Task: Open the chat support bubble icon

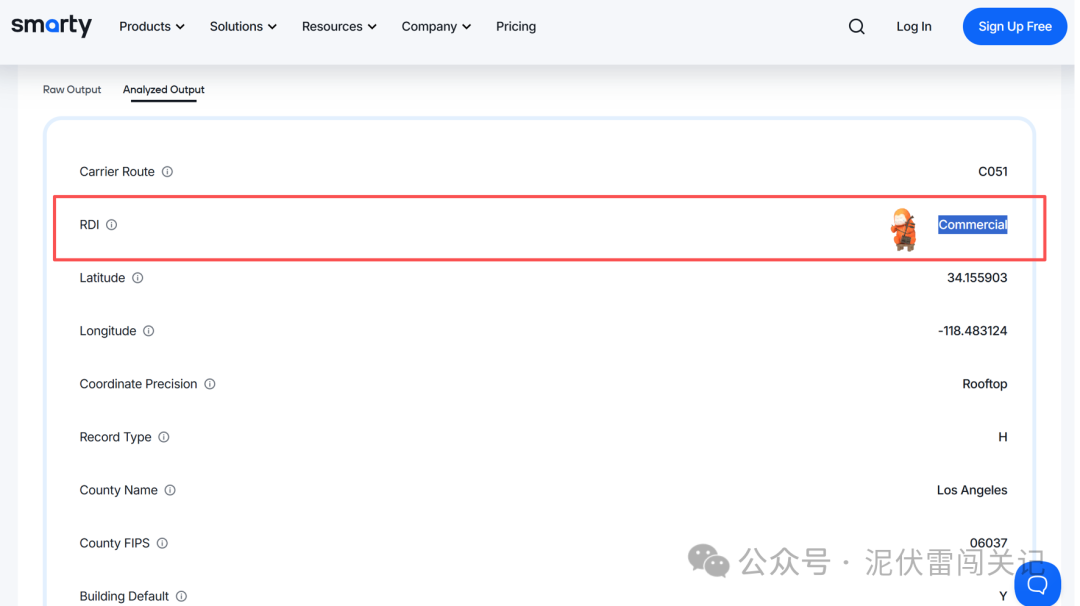Action: pos(1037,584)
